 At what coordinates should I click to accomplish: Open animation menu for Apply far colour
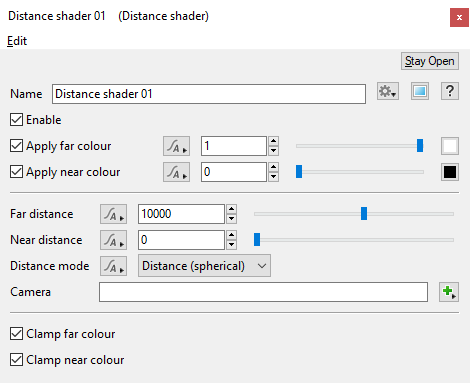(176, 146)
